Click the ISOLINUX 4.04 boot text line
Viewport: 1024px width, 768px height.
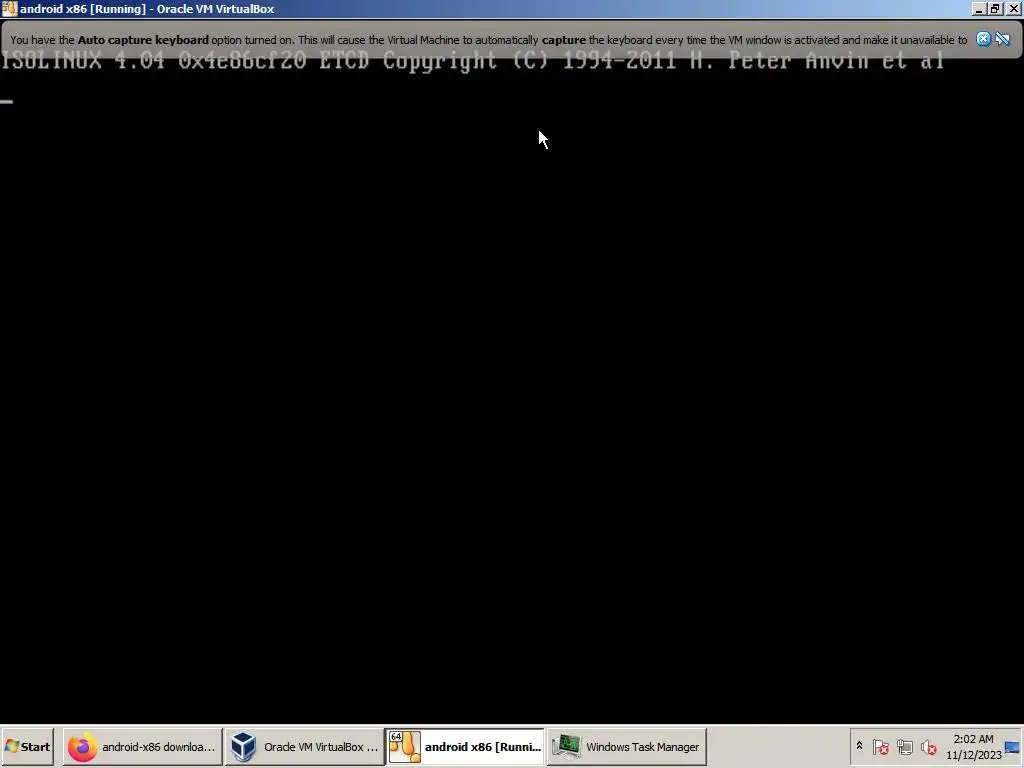473,61
